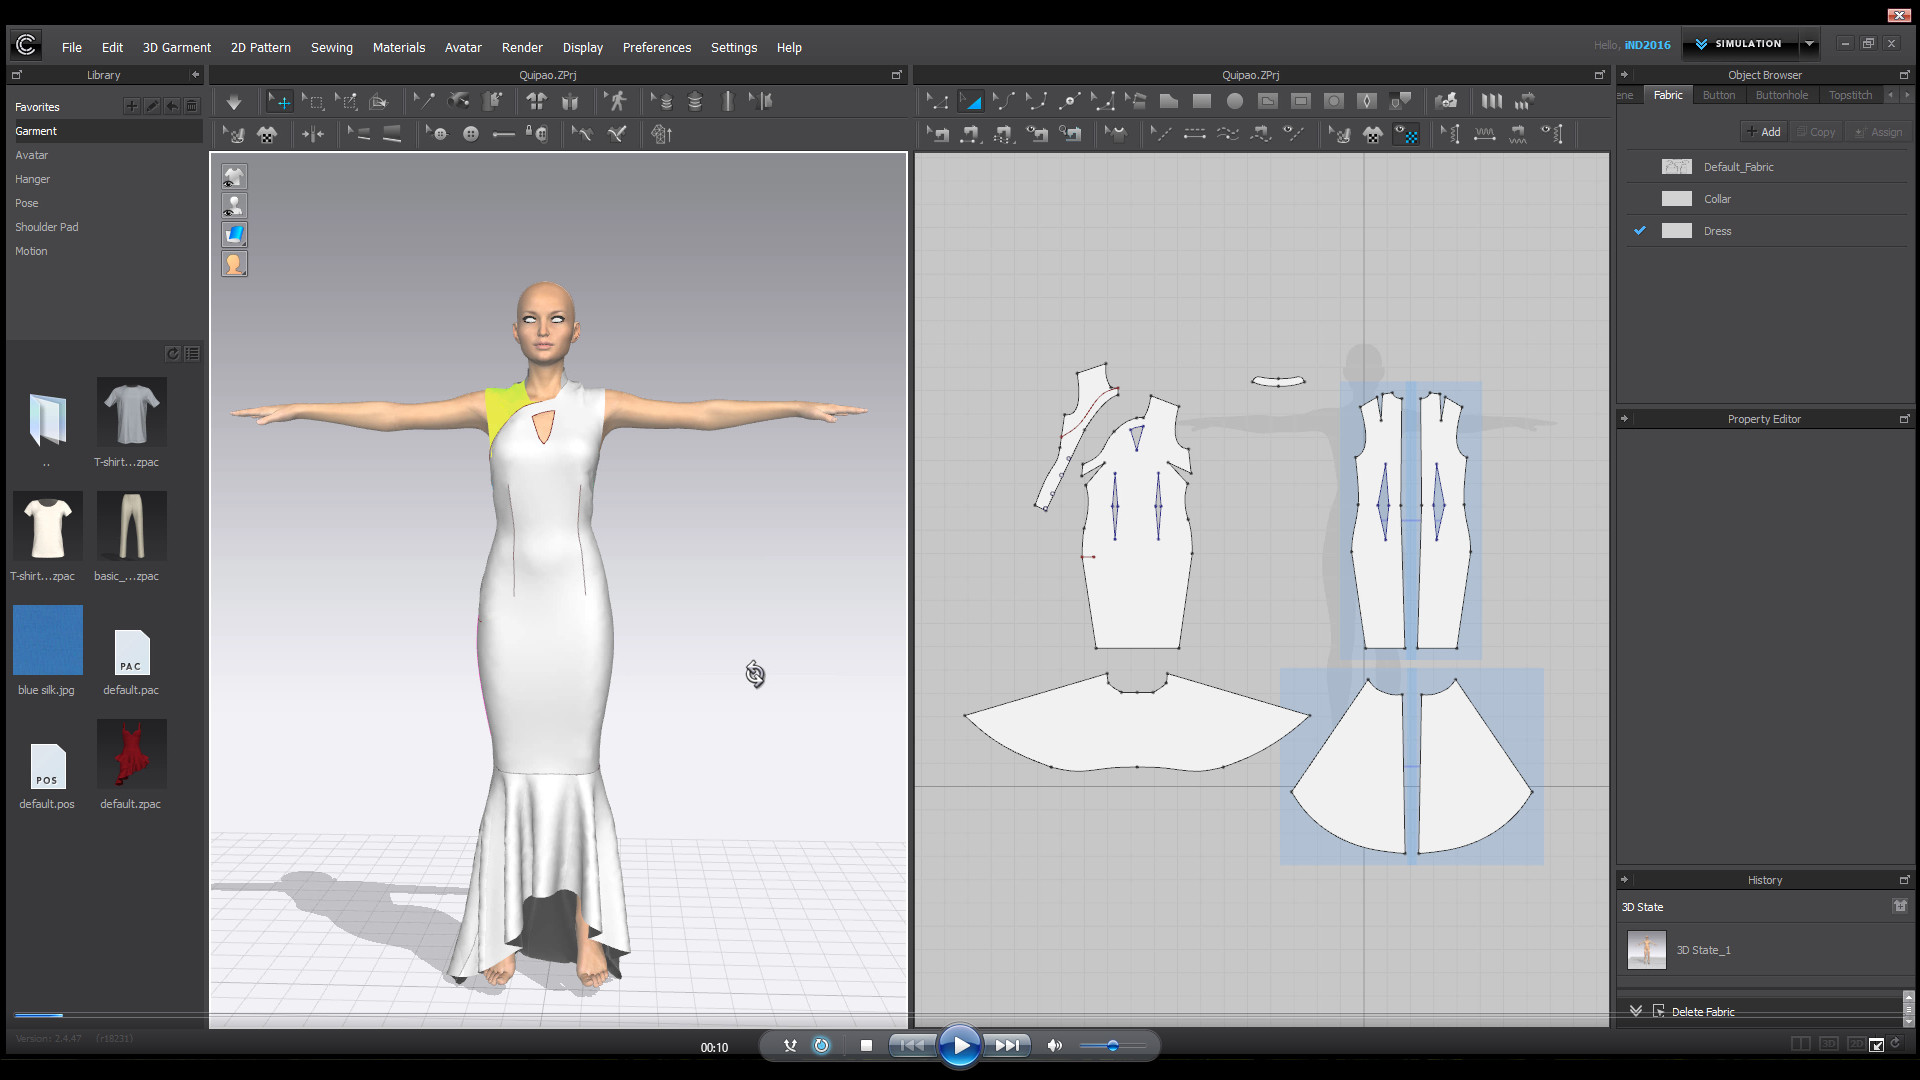Select the Add Point tool in 2D toolbar

pyautogui.click(x=1070, y=102)
